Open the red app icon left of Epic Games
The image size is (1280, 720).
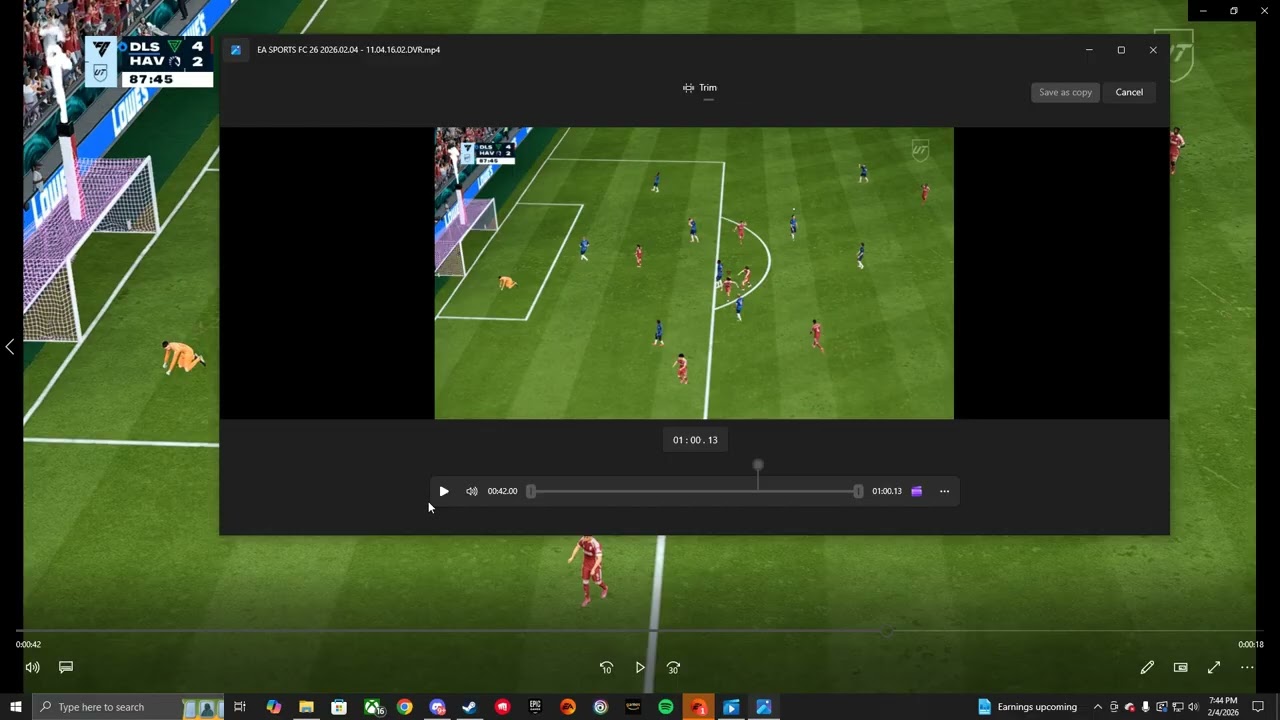pyautogui.click(x=502, y=707)
